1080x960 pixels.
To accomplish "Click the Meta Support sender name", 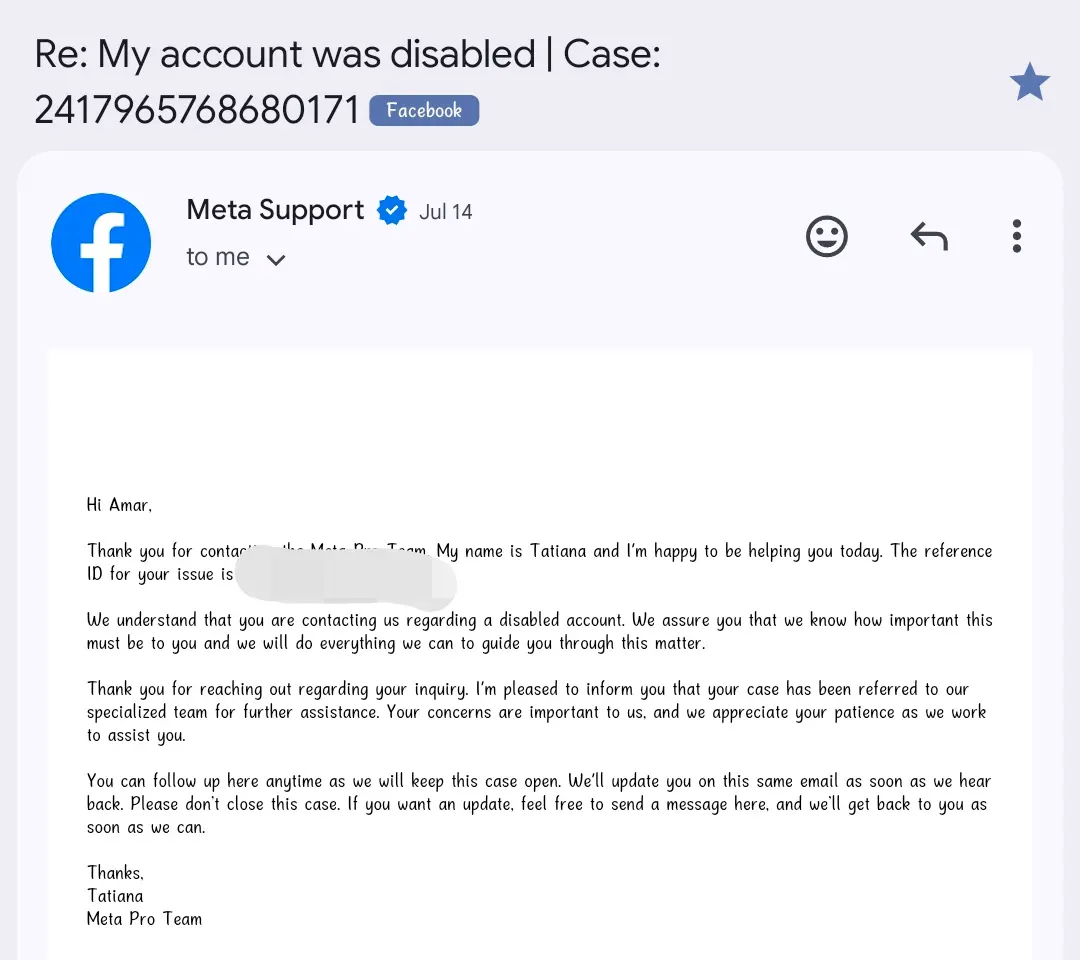I will (275, 209).
